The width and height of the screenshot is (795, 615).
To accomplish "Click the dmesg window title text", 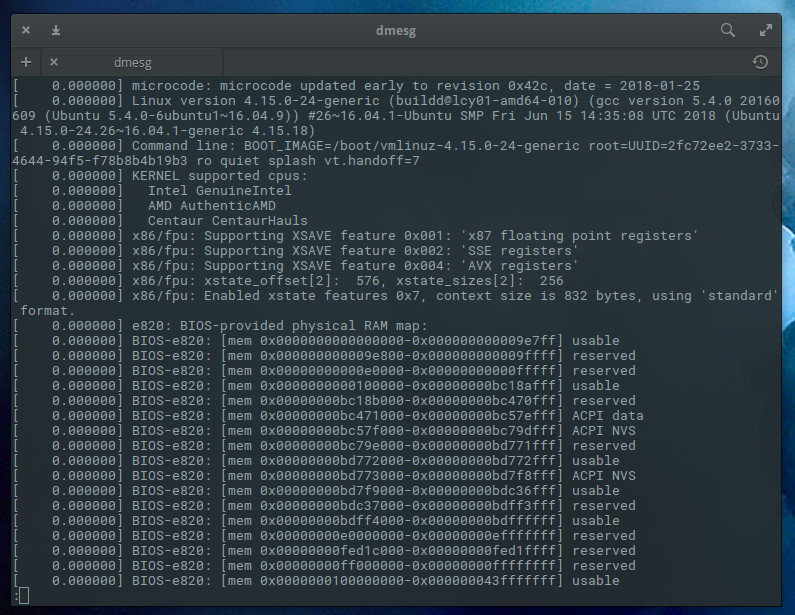I will point(396,30).
